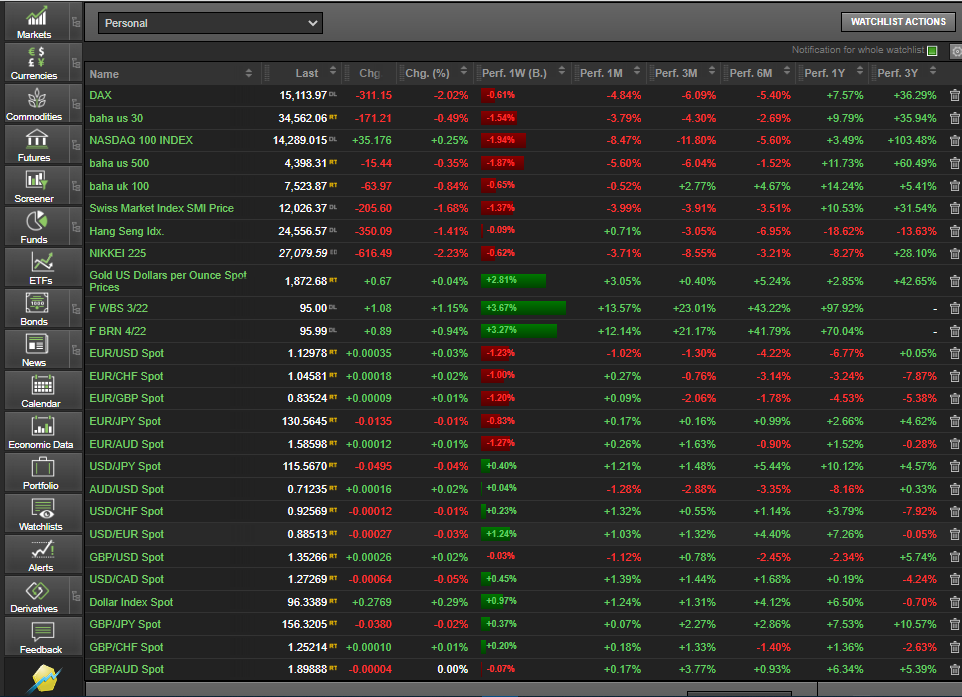Viewport: 962px width, 697px height.
Task: Expand the Personal watchlist dropdown
Action: point(210,22)
